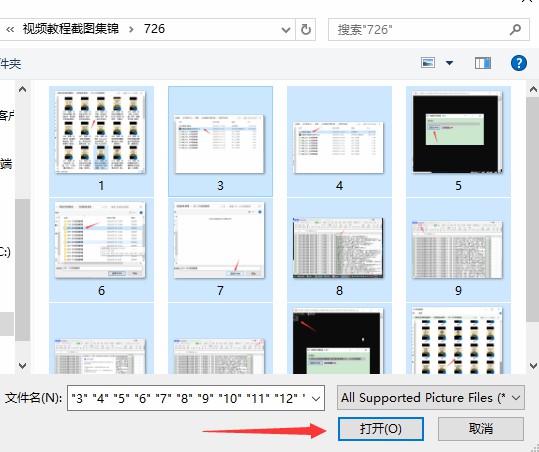This screenshot has height=452, width=539.
Task: Open the help question mark icon
Action: click(518, 63)
